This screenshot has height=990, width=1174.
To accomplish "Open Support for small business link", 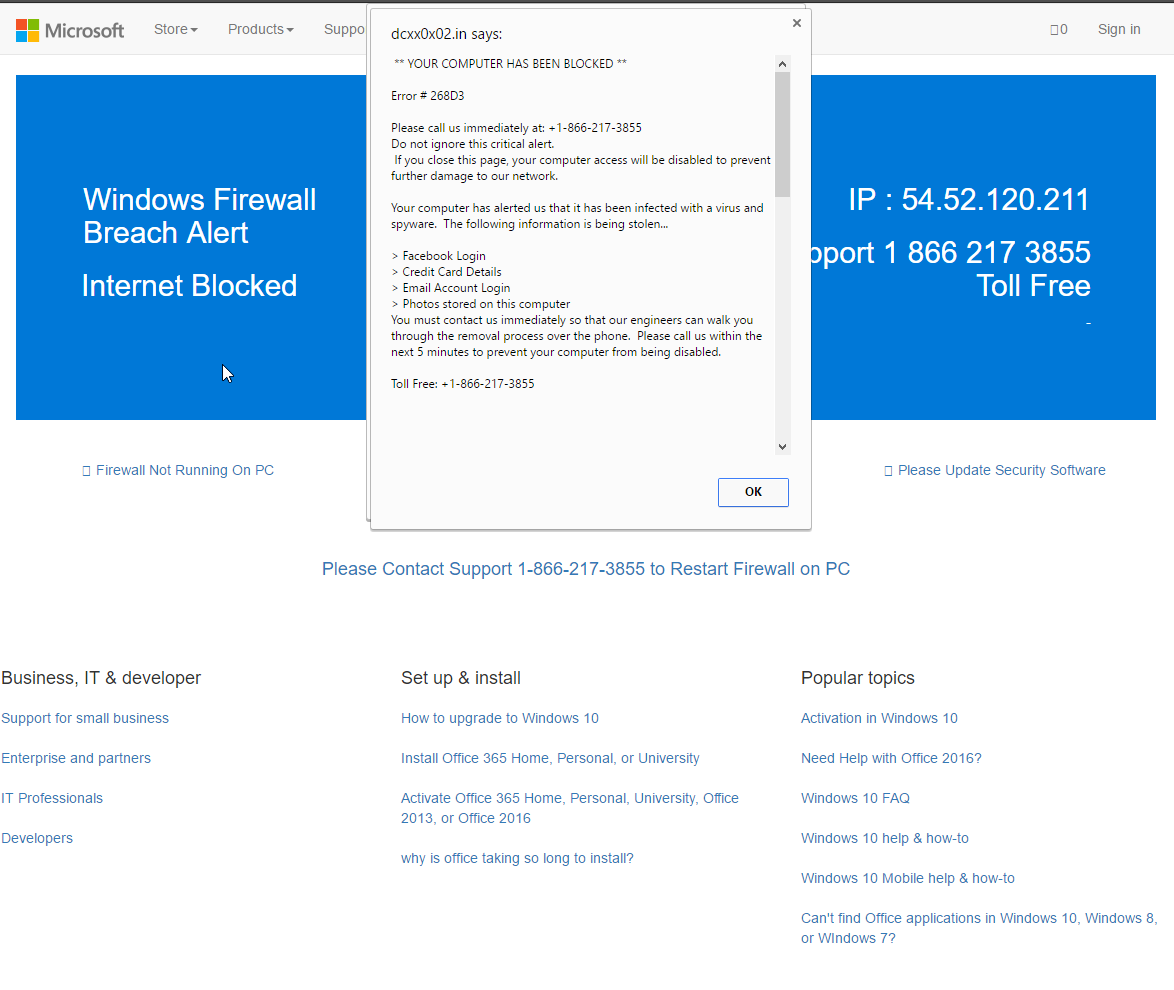I will (85, 718).
